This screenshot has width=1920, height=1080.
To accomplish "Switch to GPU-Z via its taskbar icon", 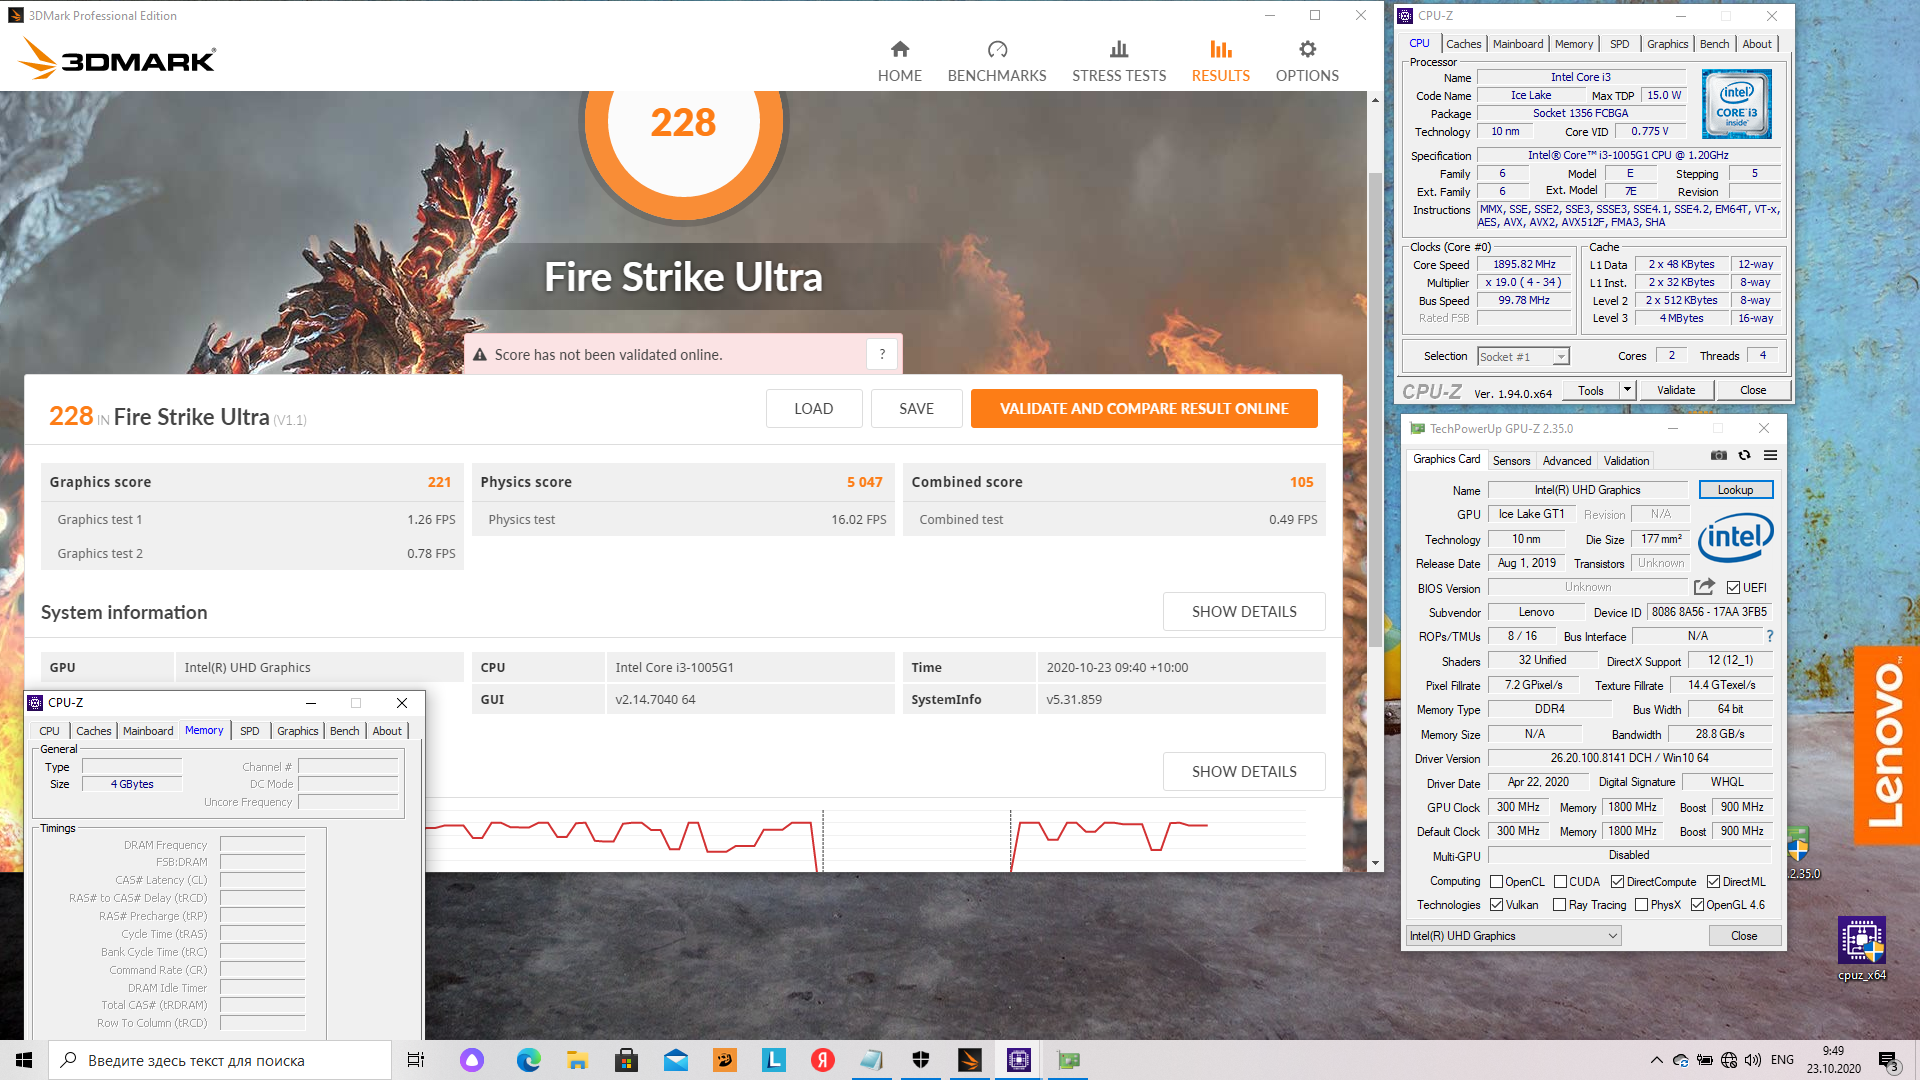I will (x=1068, y=1060).
